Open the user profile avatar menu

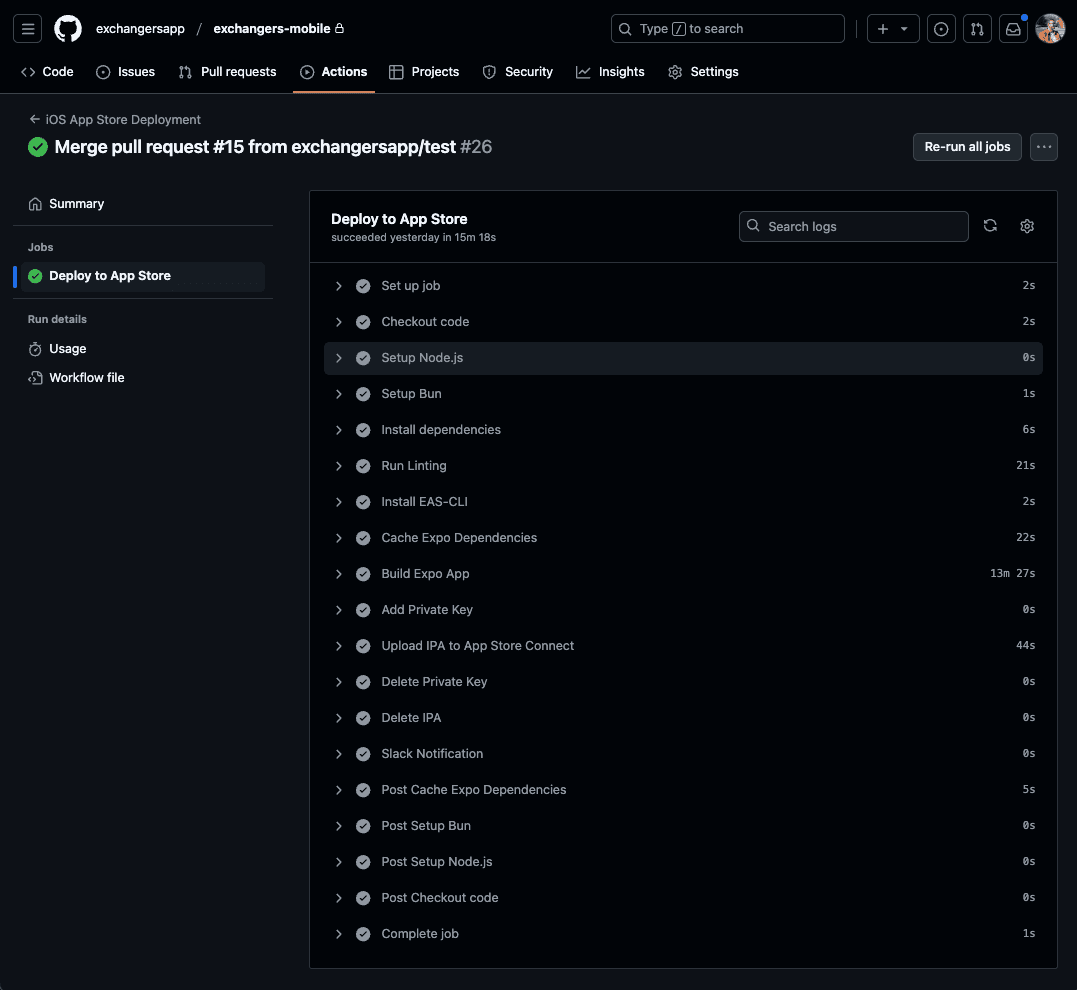click(1050, 29)
